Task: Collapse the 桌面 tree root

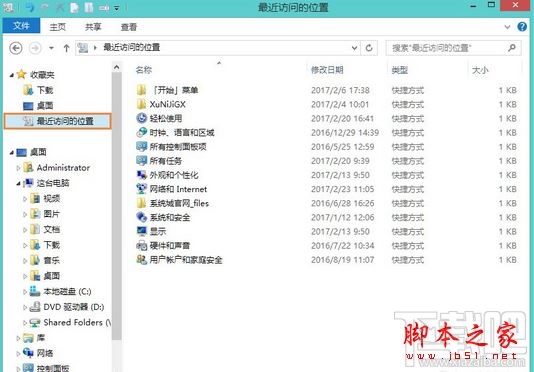Action: [11, 152]
